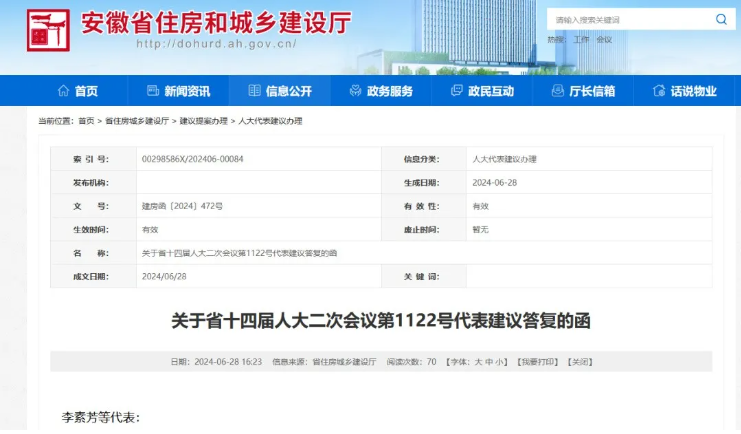Viewport: 741px width, 434px height.
Task: Click the site emblem logo
Action: point(48,30)
